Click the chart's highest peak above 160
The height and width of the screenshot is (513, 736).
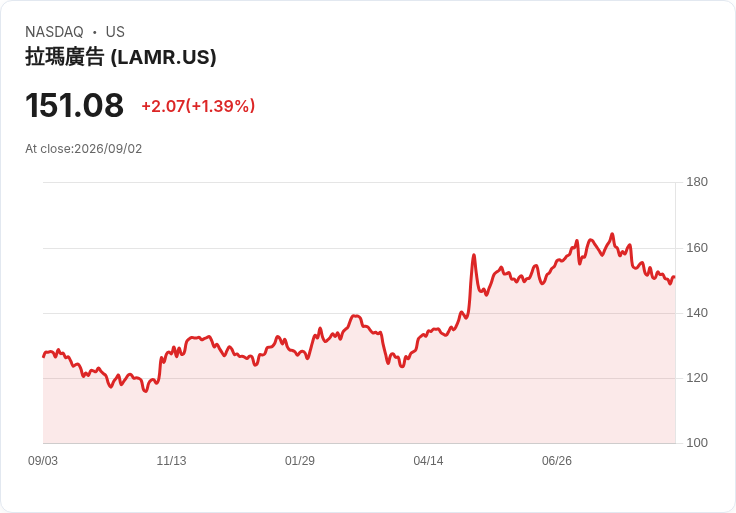612,234
